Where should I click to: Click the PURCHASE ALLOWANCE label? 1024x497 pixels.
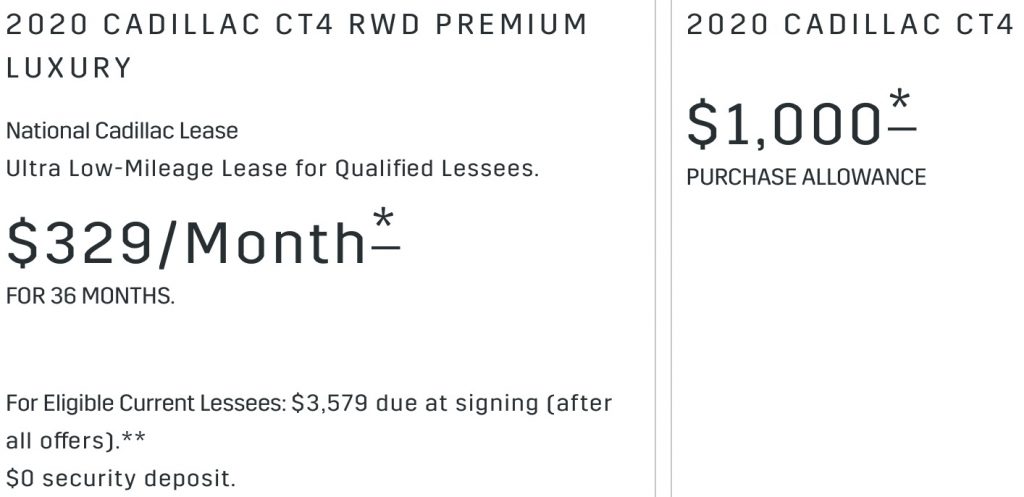point(807,177)
